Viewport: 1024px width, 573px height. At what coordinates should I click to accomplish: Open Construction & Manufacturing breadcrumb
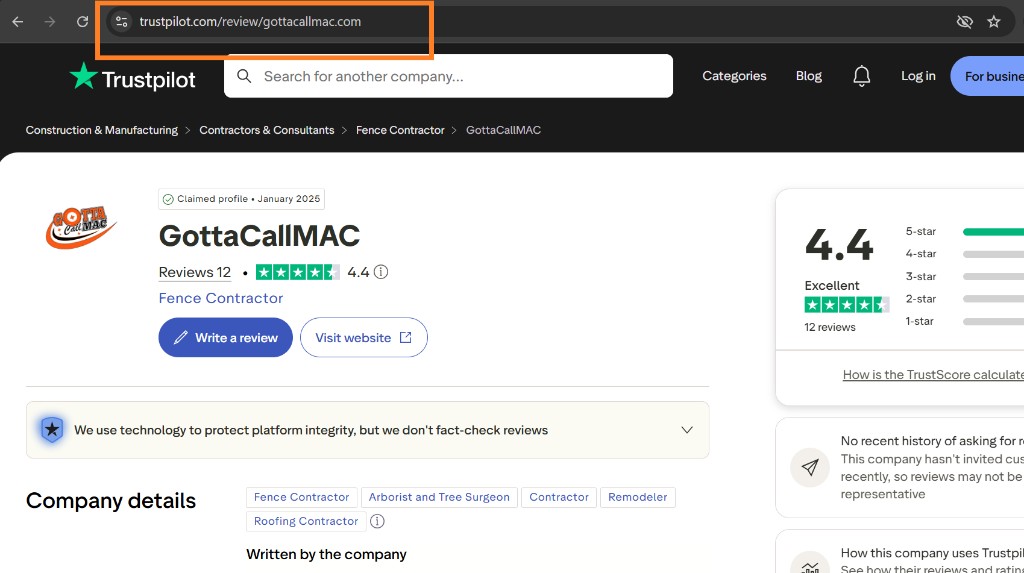click(x=101, y=130)
